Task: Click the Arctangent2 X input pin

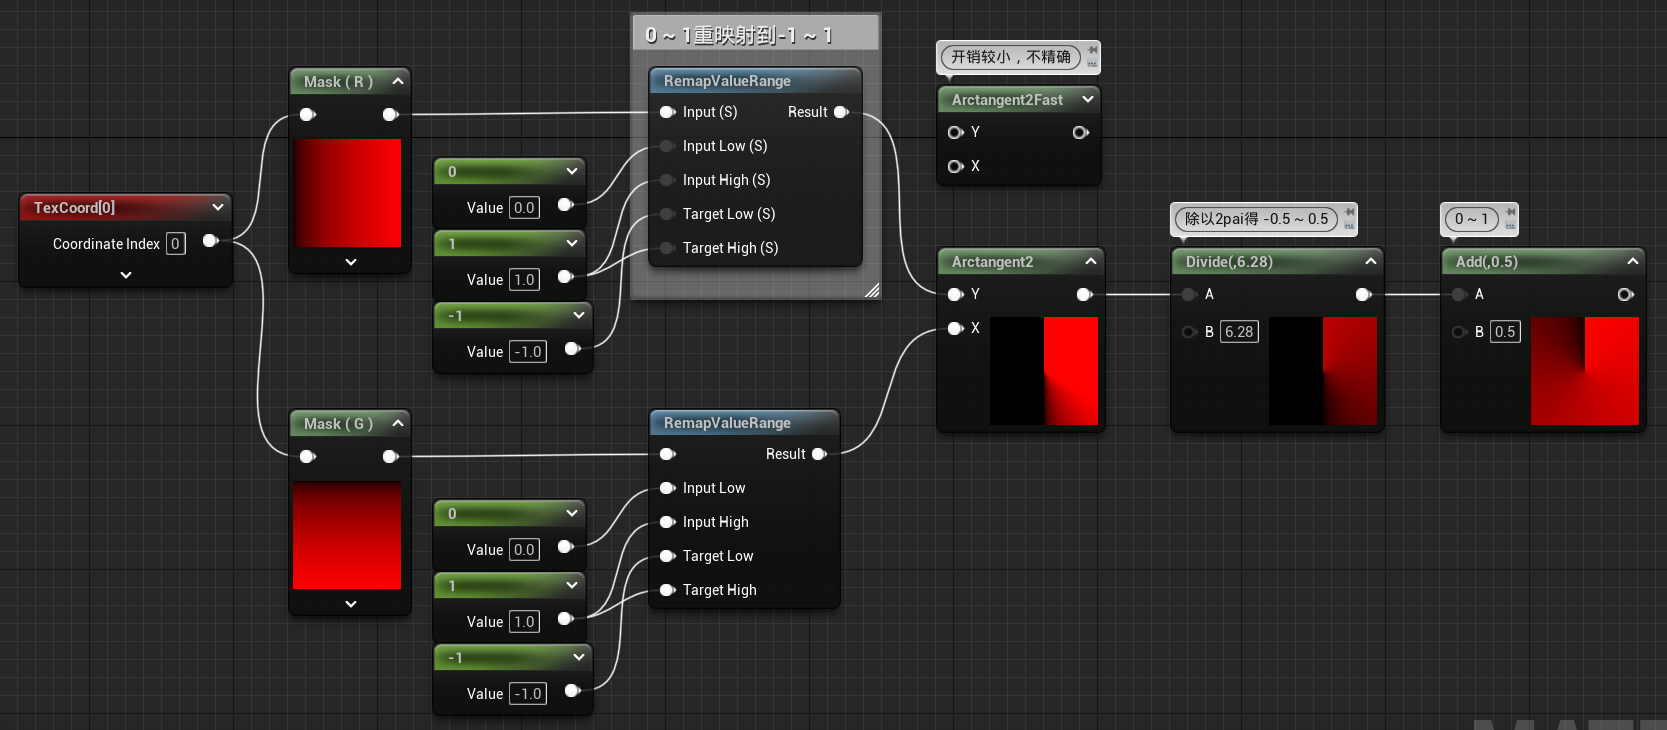Action: tap(956, 328)
